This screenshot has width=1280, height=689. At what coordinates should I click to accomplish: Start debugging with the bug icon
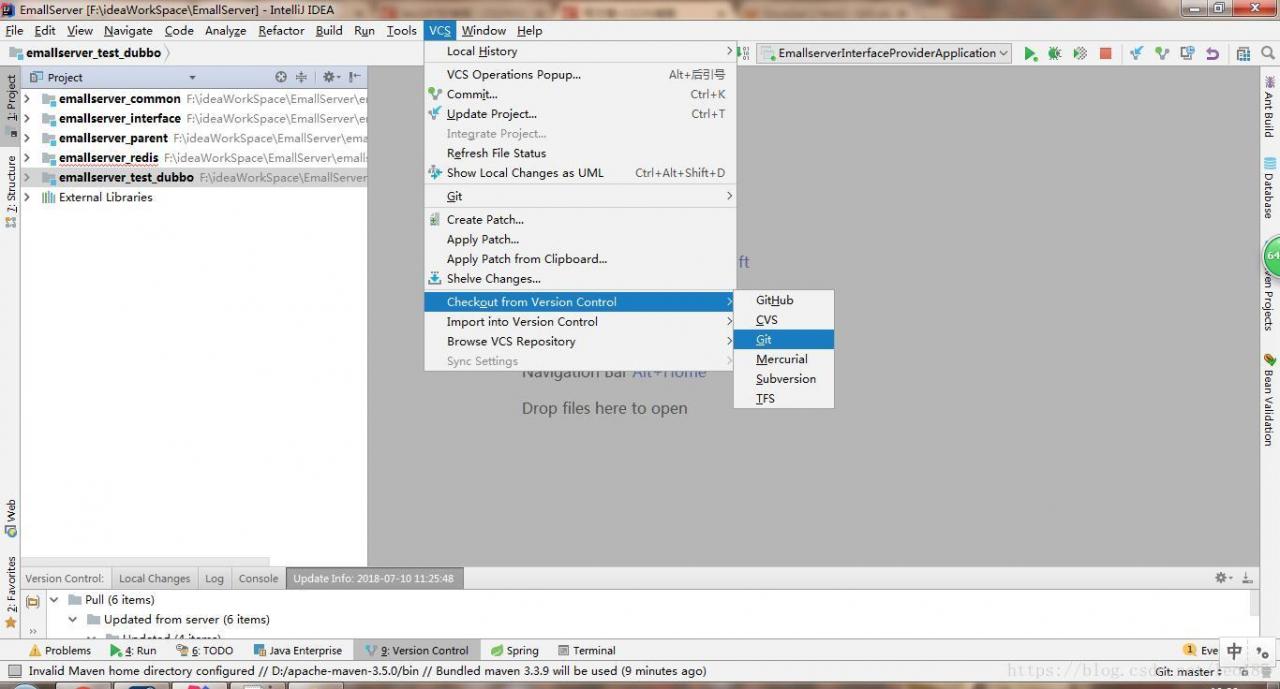coord(1054,54)
